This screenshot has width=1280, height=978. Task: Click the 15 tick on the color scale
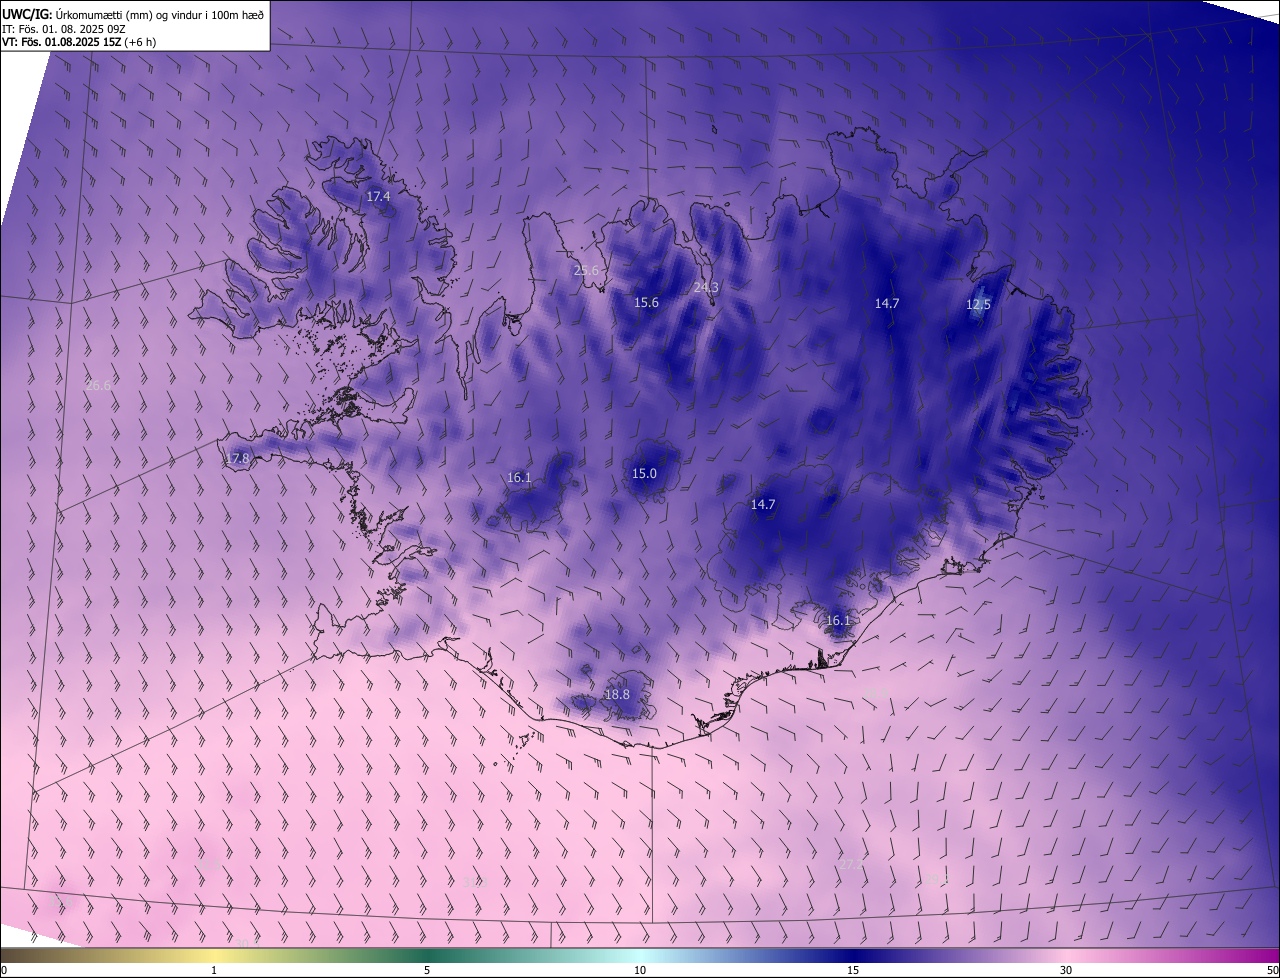click(853, 970)
